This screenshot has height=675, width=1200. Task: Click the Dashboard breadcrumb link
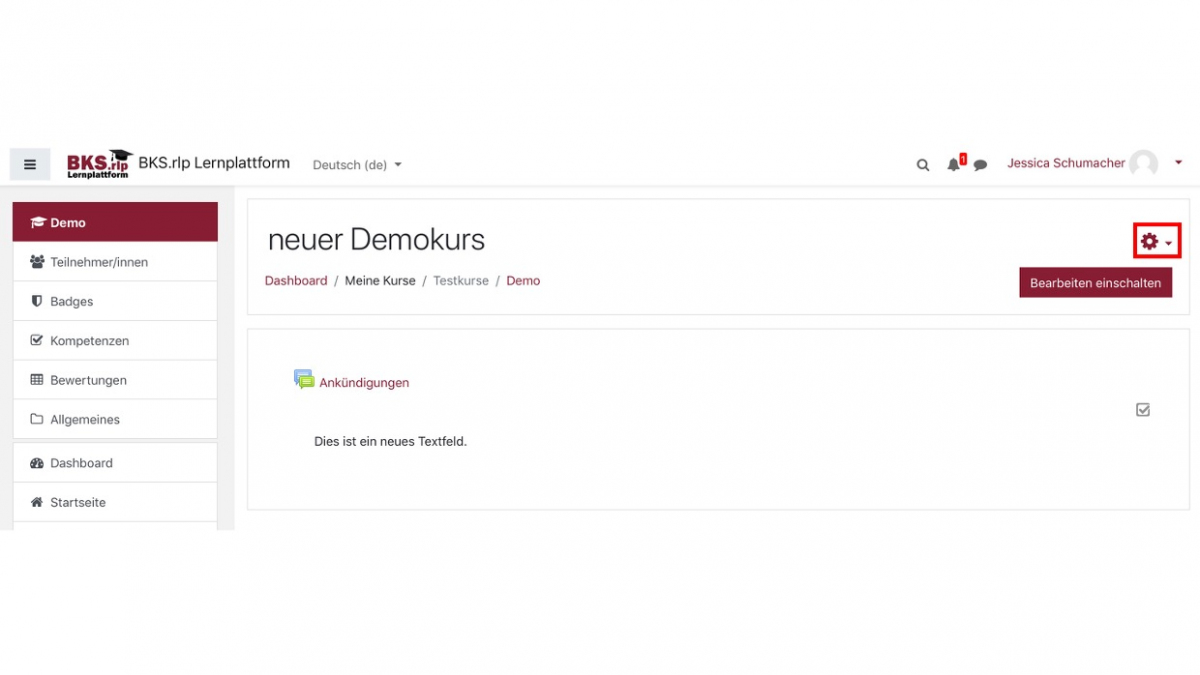[296, 281]
